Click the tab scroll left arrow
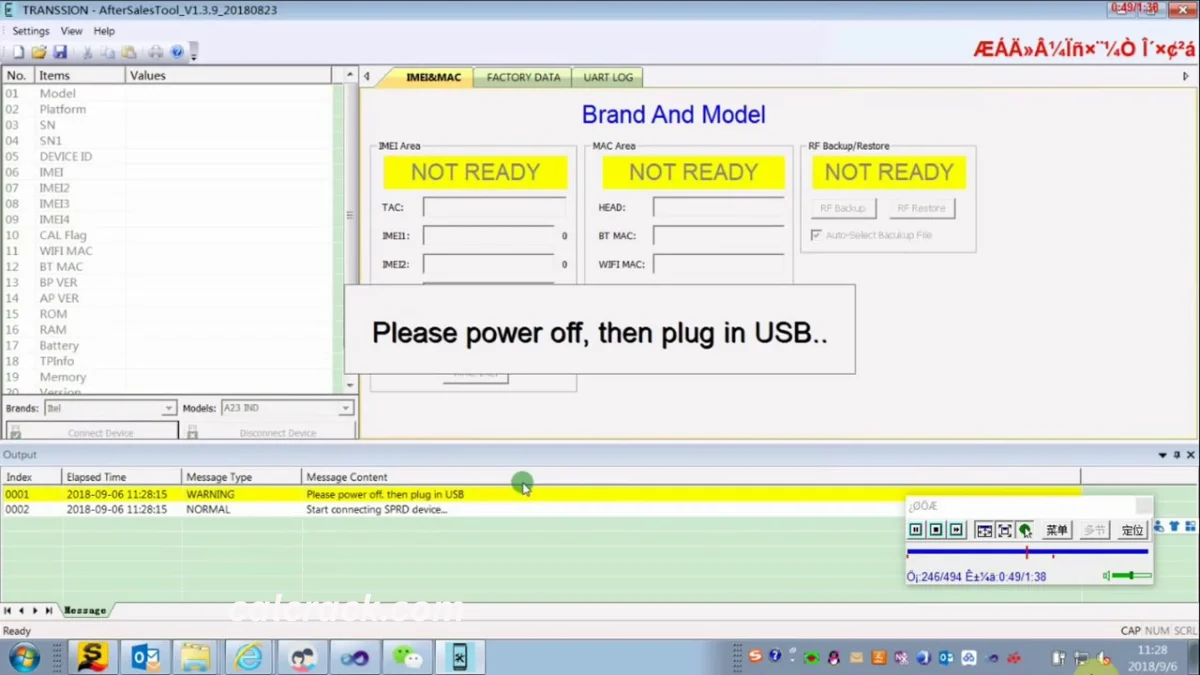The image size is (1200, 675). coord(367,77)
